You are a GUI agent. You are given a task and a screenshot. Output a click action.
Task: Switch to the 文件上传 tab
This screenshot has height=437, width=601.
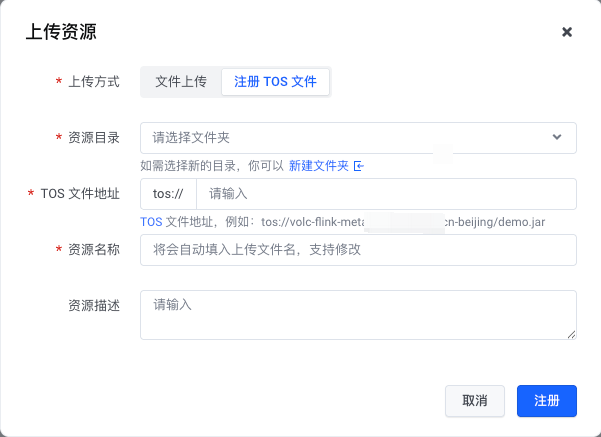tap(181, 82)
